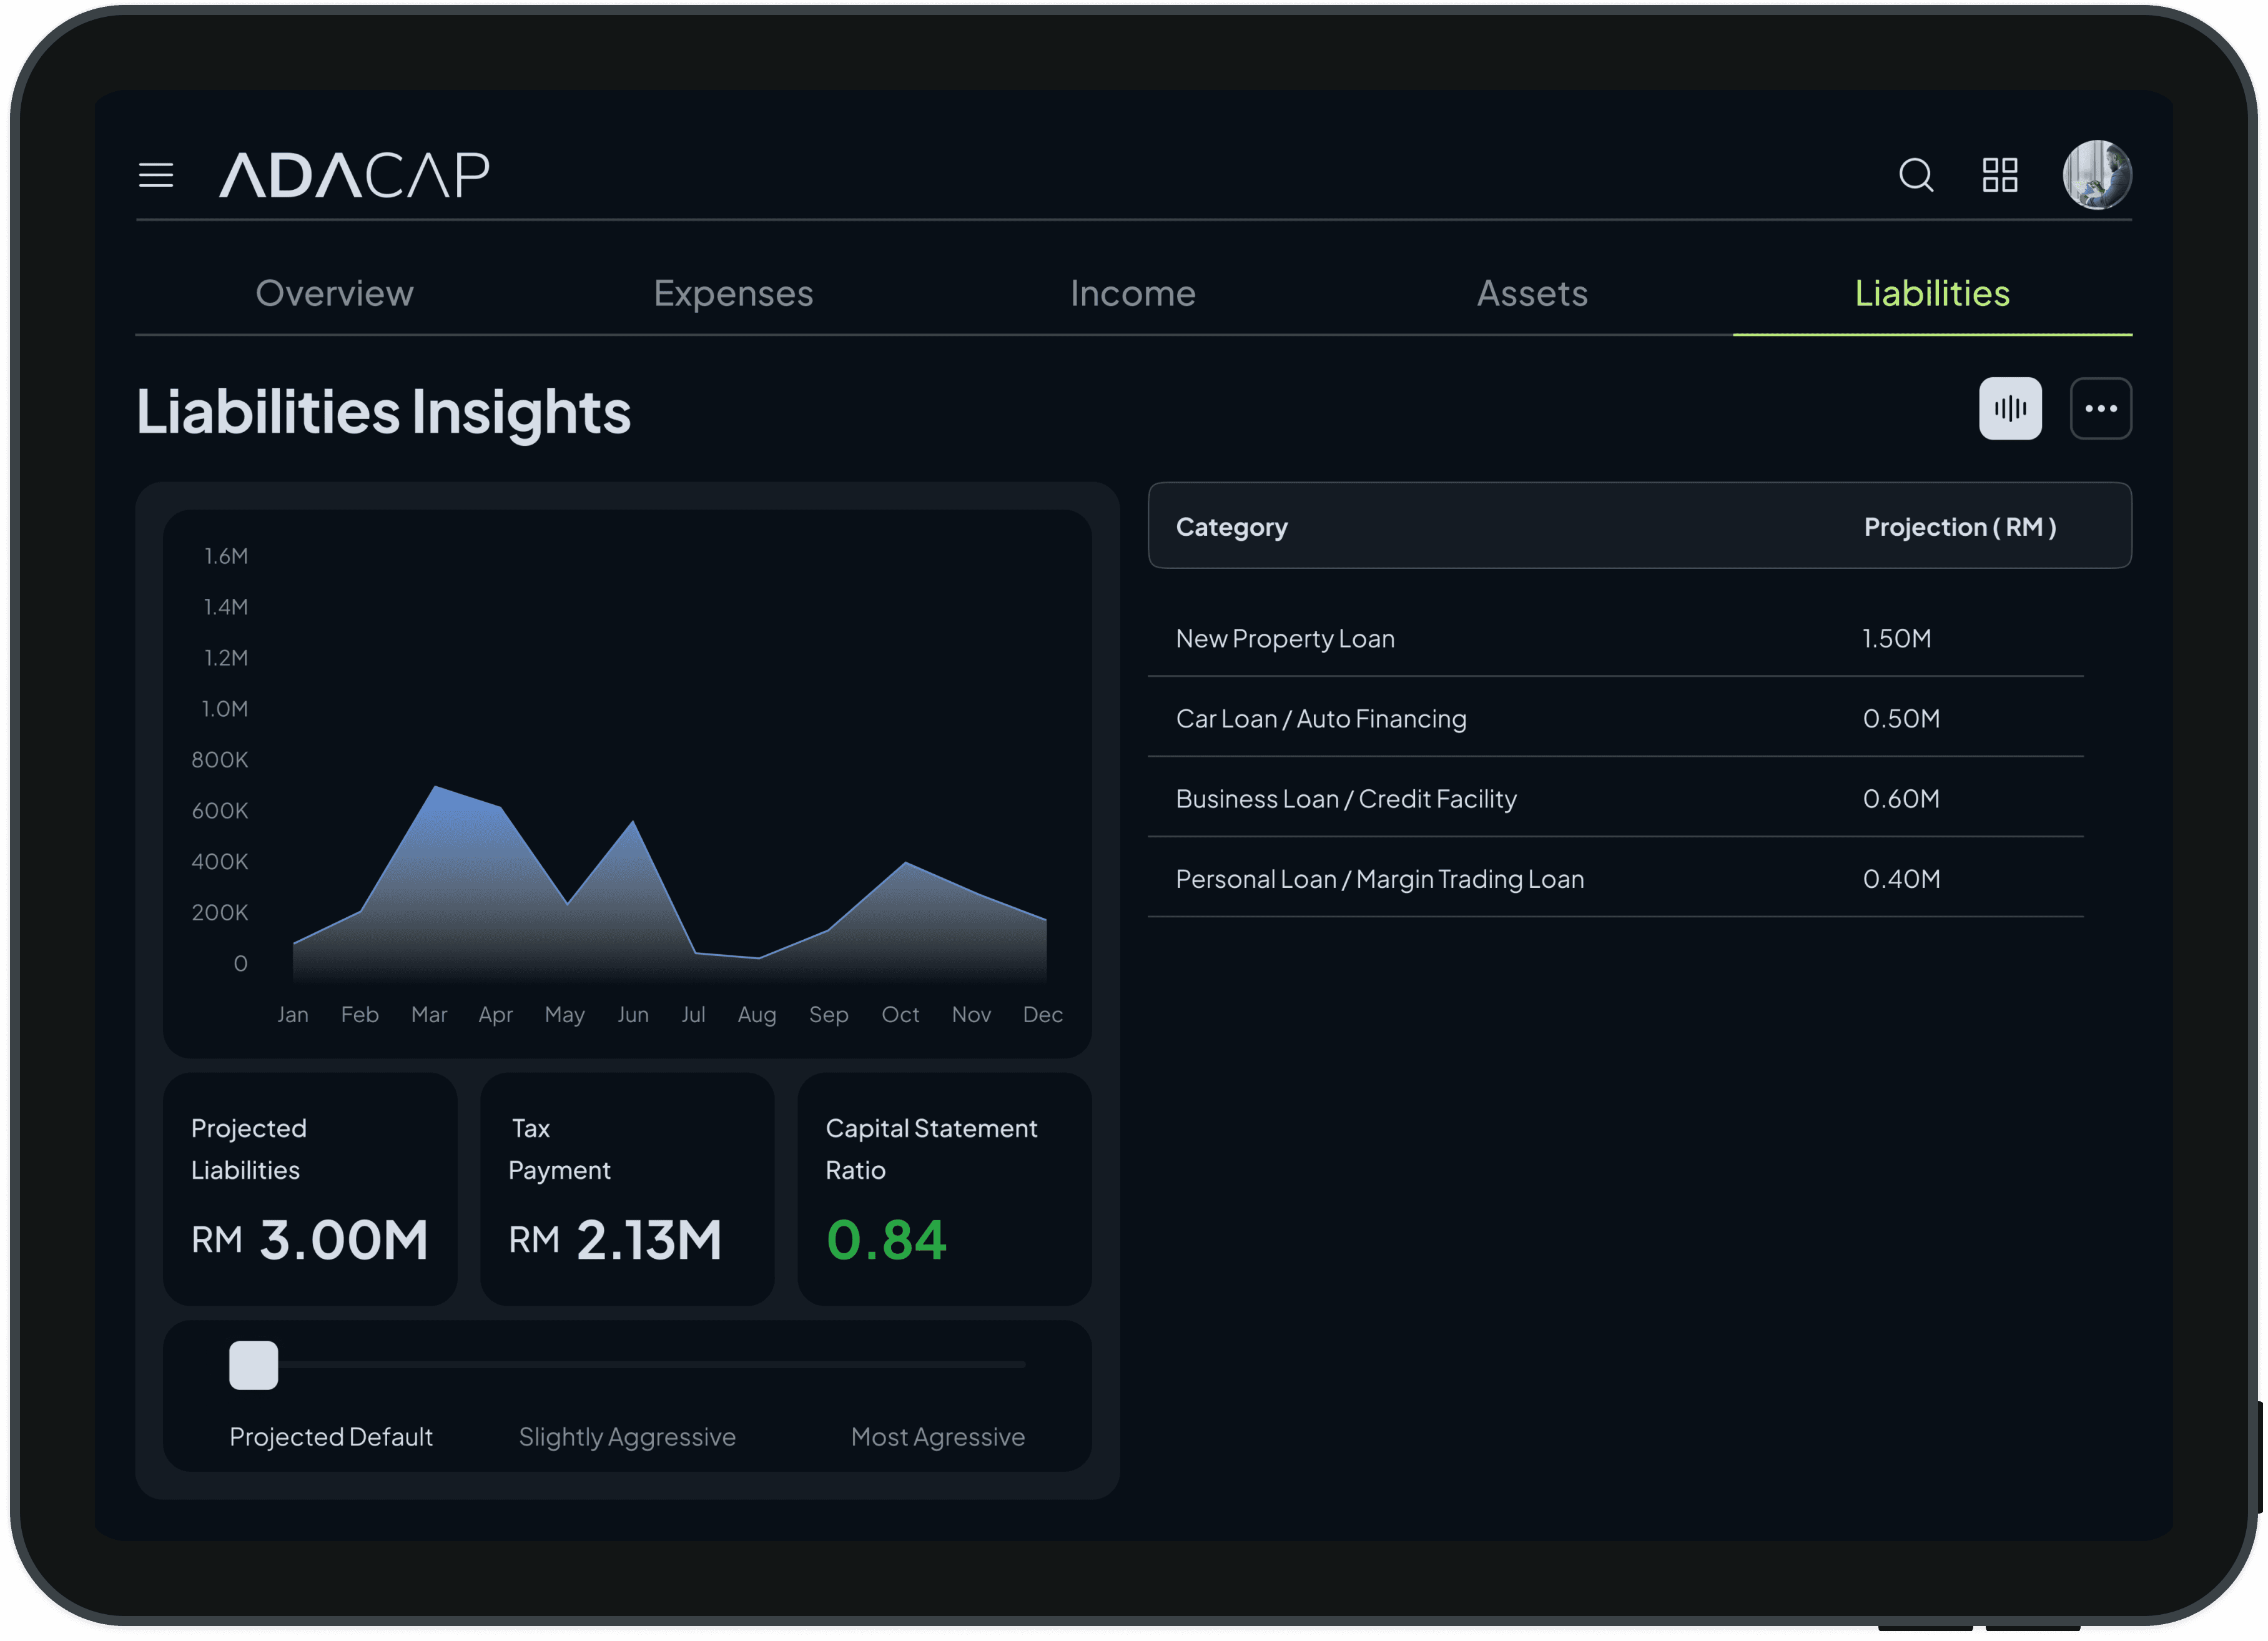Click the projection slider handle

coord(253,1365)
